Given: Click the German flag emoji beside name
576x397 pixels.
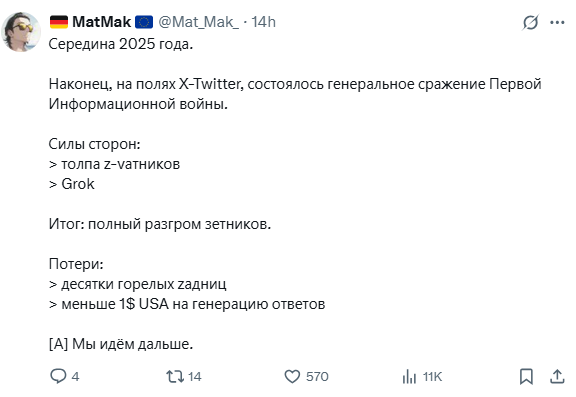Looking at the screenshot, I should [59, 22].
